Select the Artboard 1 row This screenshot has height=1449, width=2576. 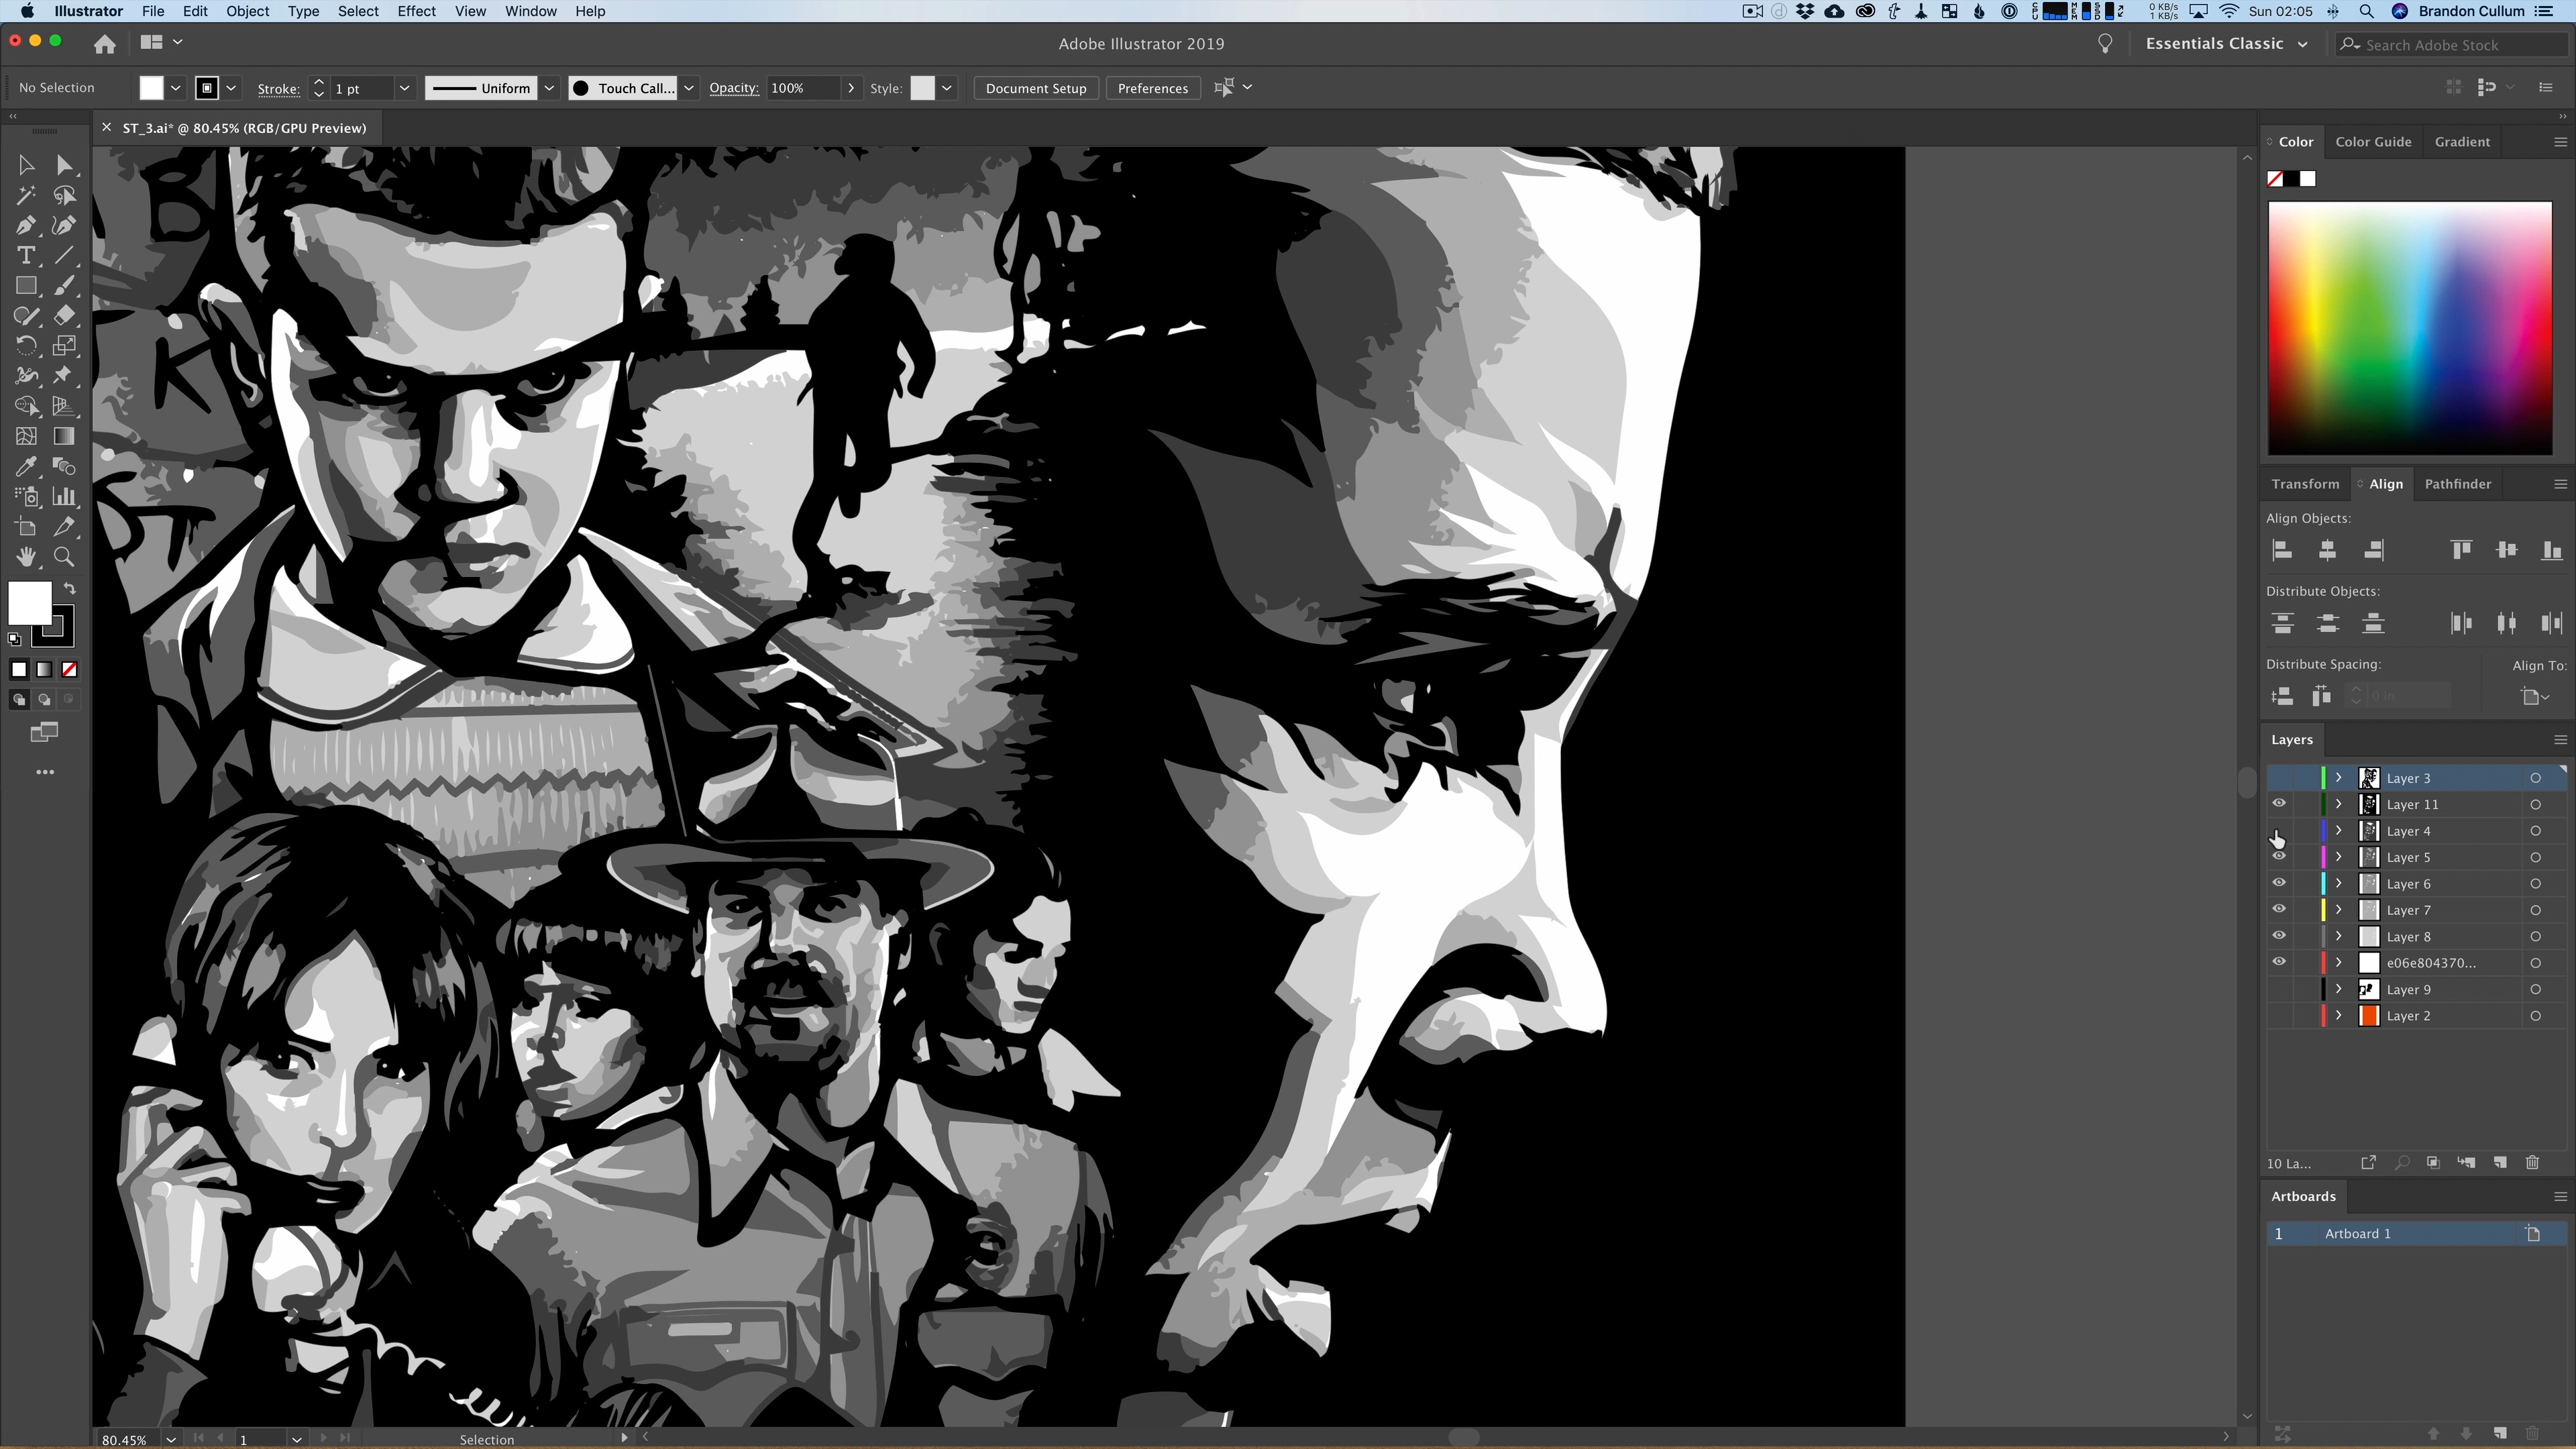[2415, 1233]
